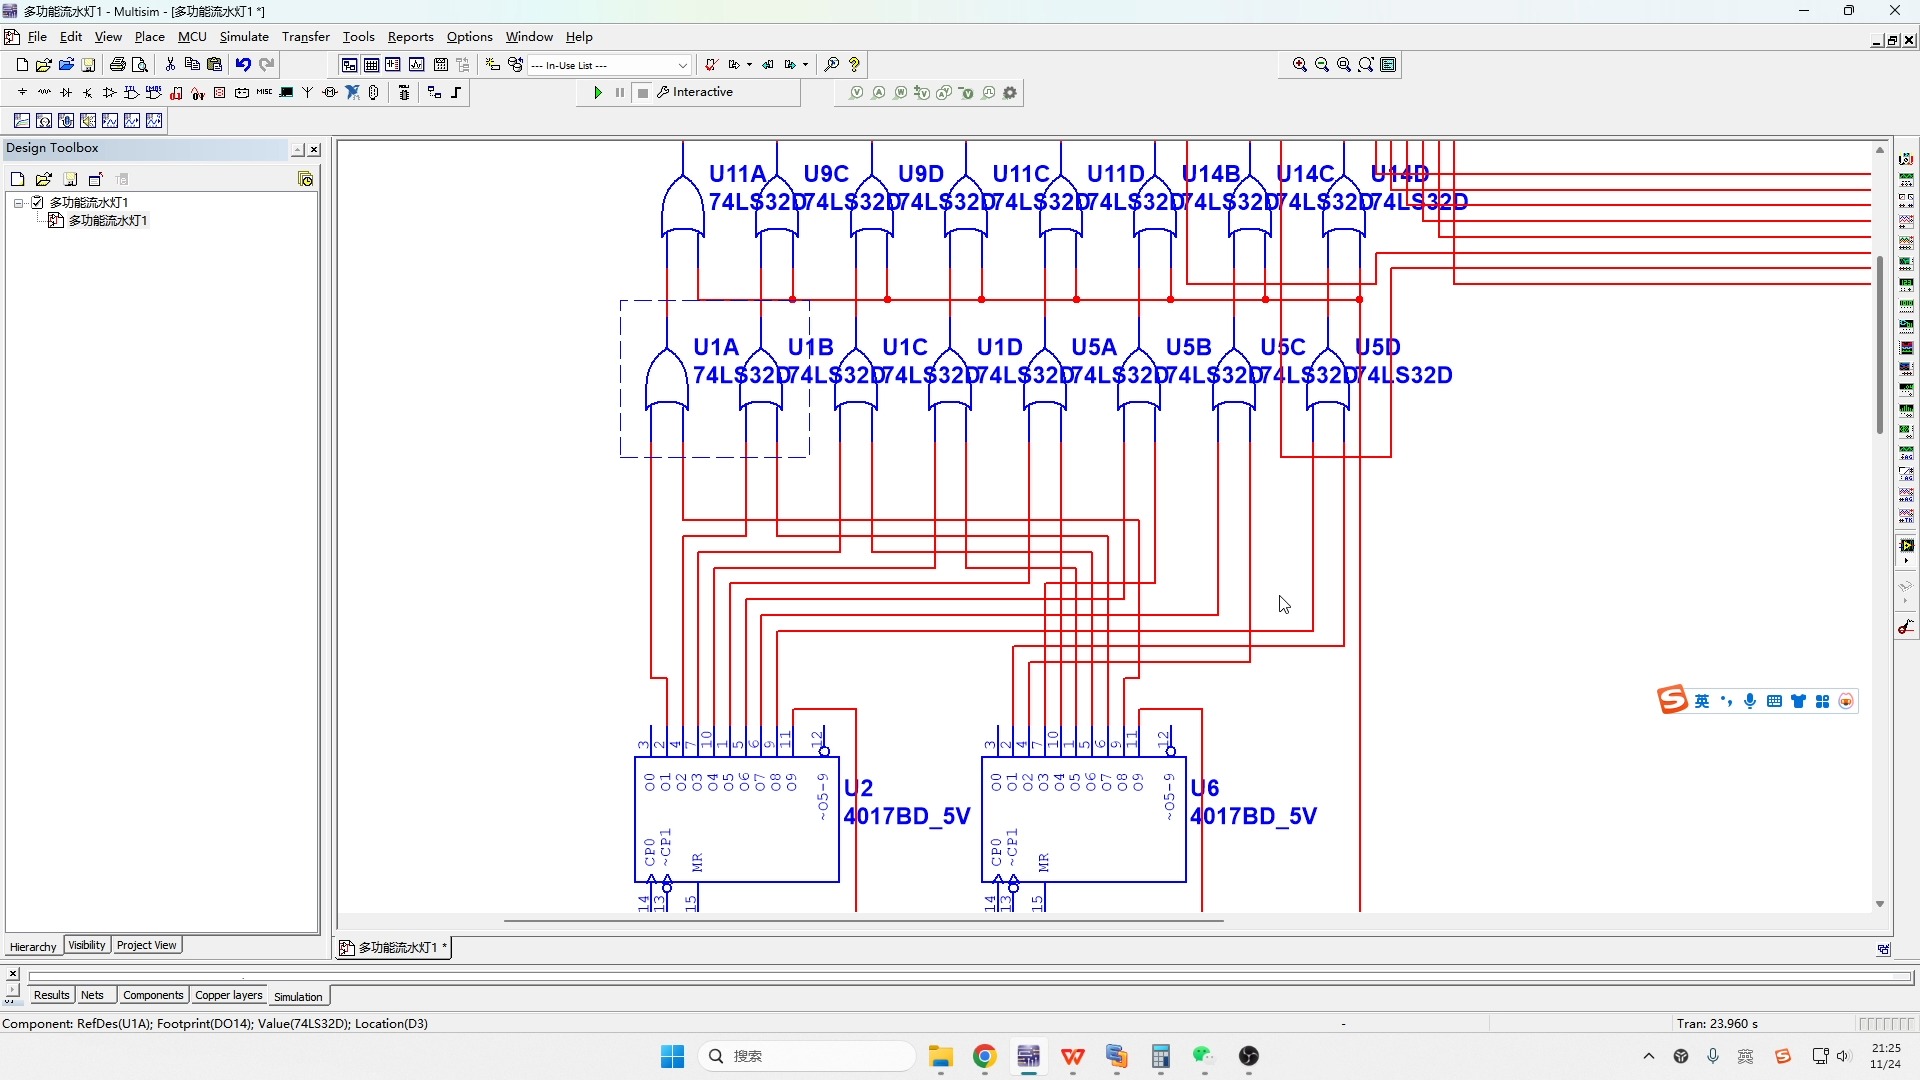
Task: Expand the forward annotate dropdown arrow
Action: pyautogui.click(x=805, y=65)
